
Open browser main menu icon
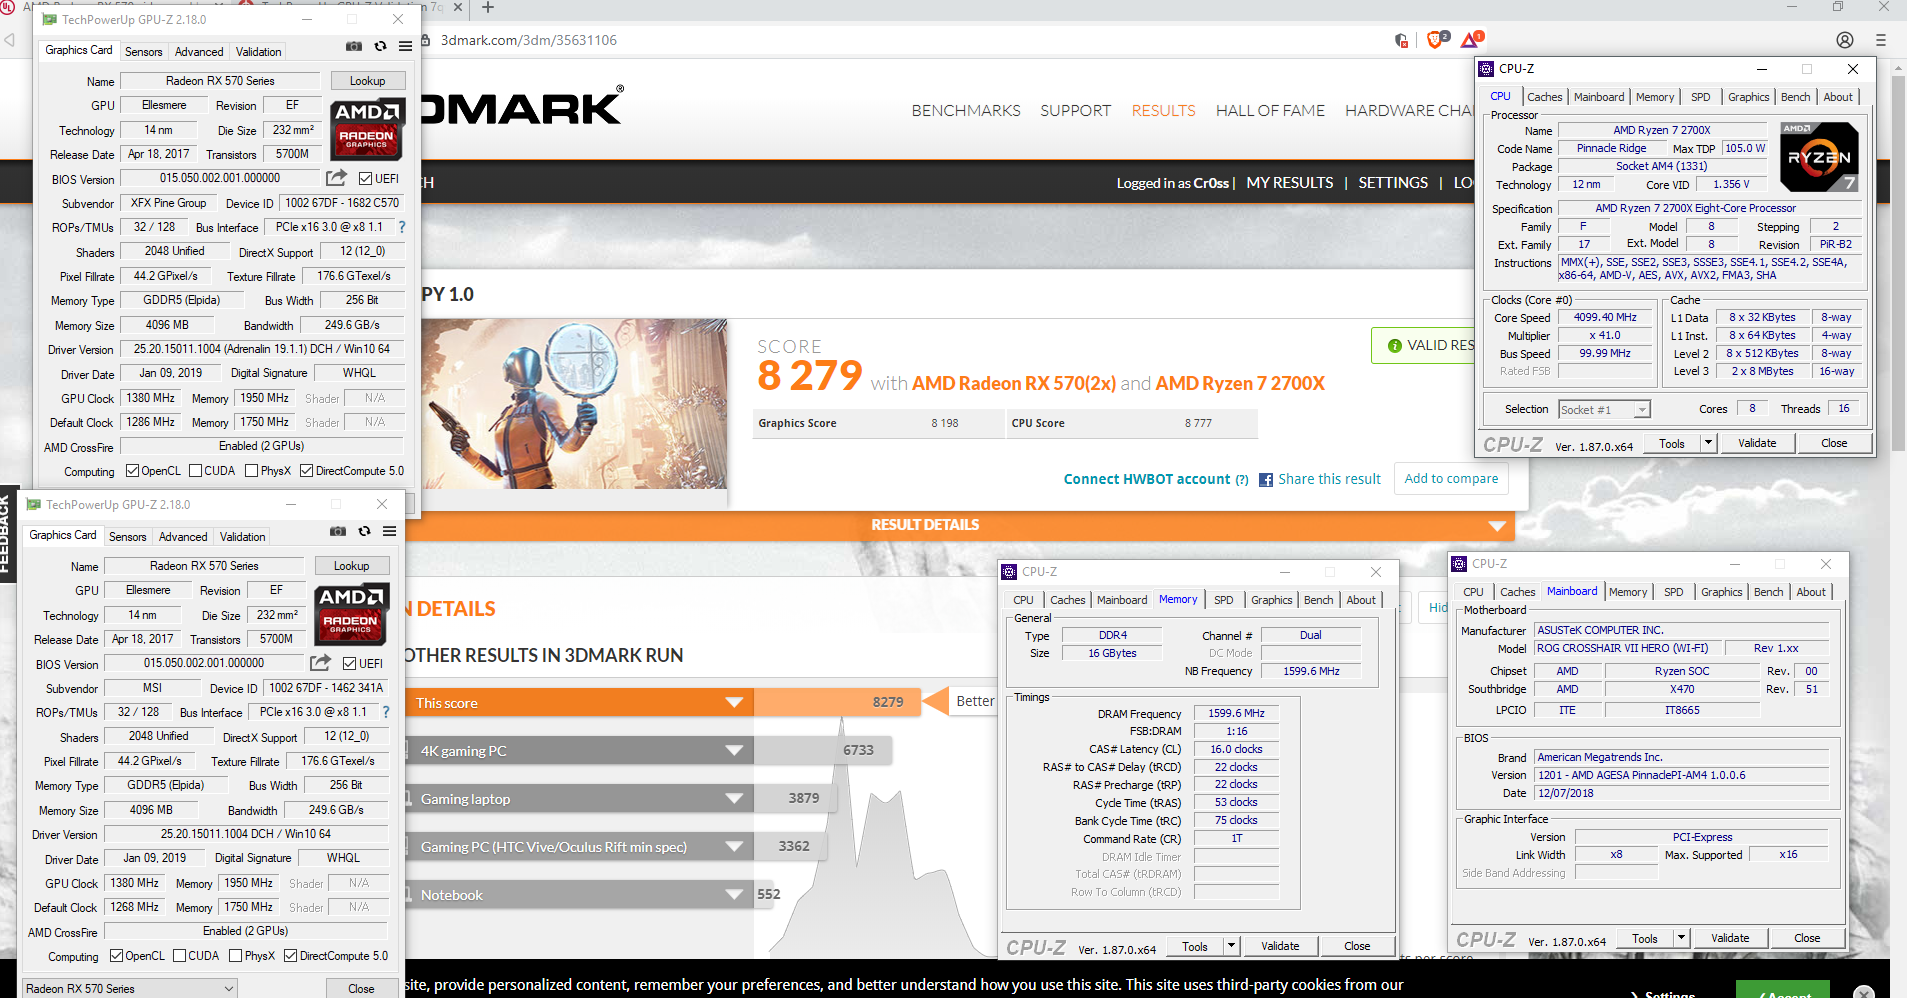tap(1881, 40)
